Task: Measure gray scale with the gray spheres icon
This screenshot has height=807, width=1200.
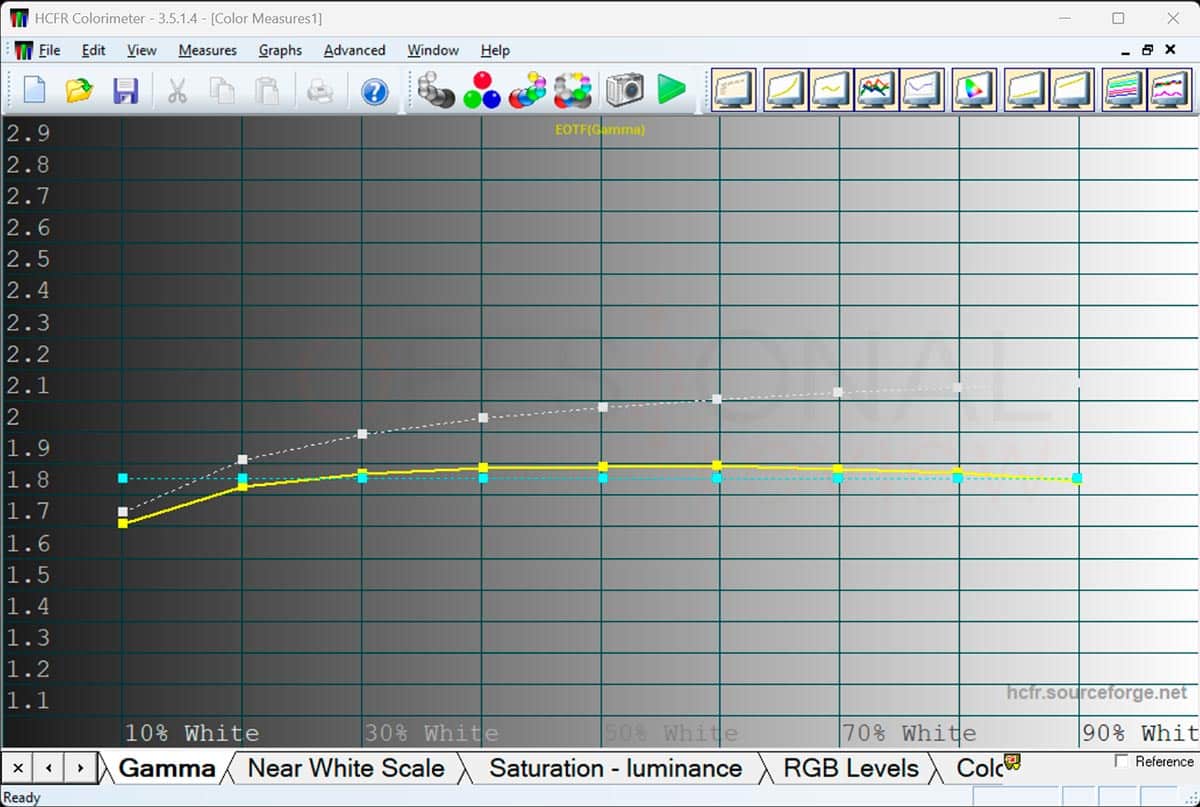Action: point(436,90)
